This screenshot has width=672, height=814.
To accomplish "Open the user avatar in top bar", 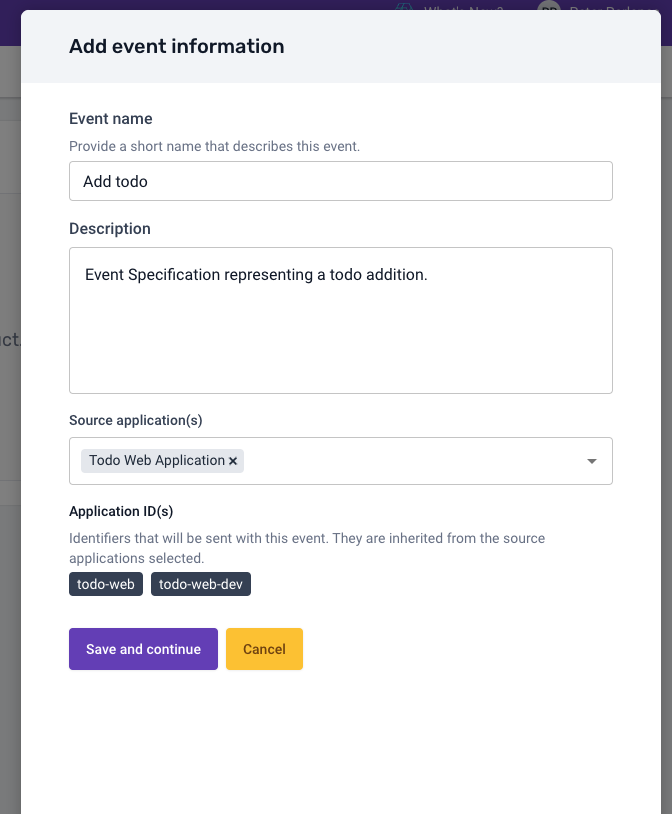I will point(549,6).
